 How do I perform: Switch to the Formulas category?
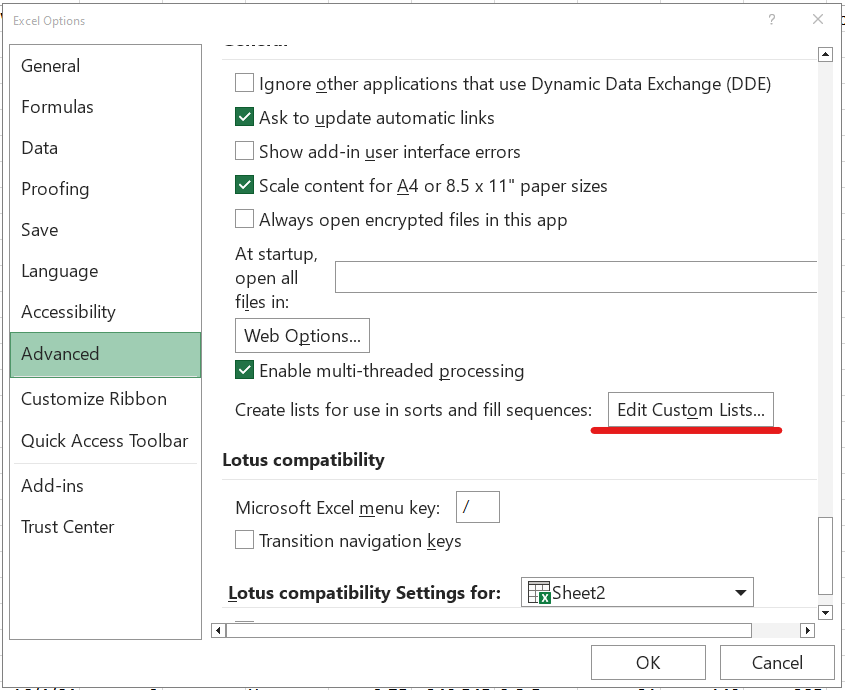pos(57,107)
